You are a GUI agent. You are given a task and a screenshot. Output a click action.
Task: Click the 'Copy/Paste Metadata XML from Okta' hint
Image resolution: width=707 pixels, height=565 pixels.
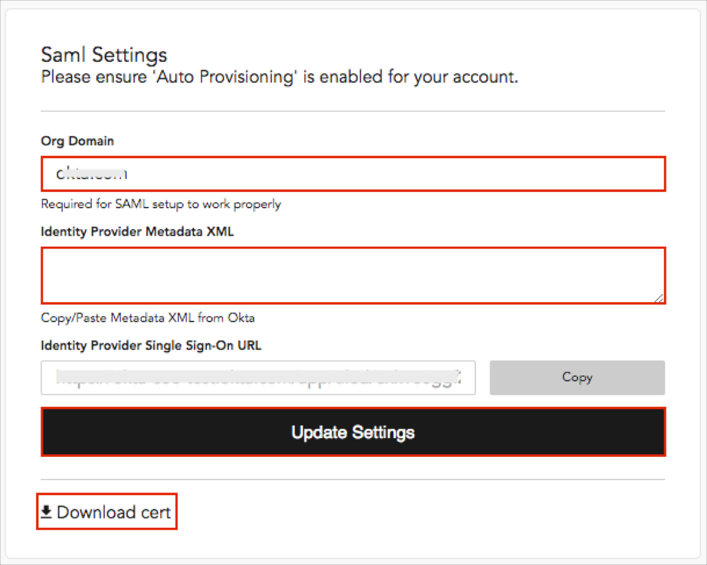(147, 318)
